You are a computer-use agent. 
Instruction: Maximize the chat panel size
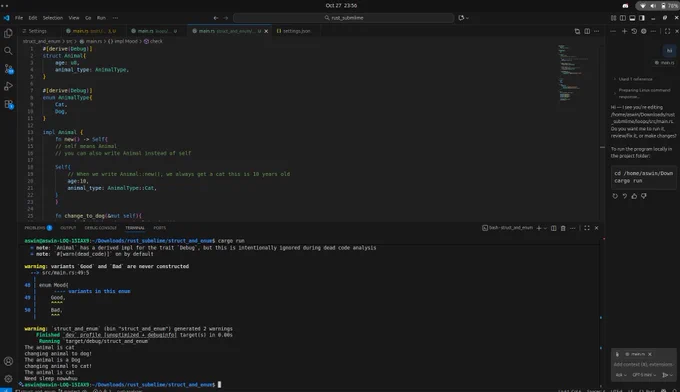667,31
